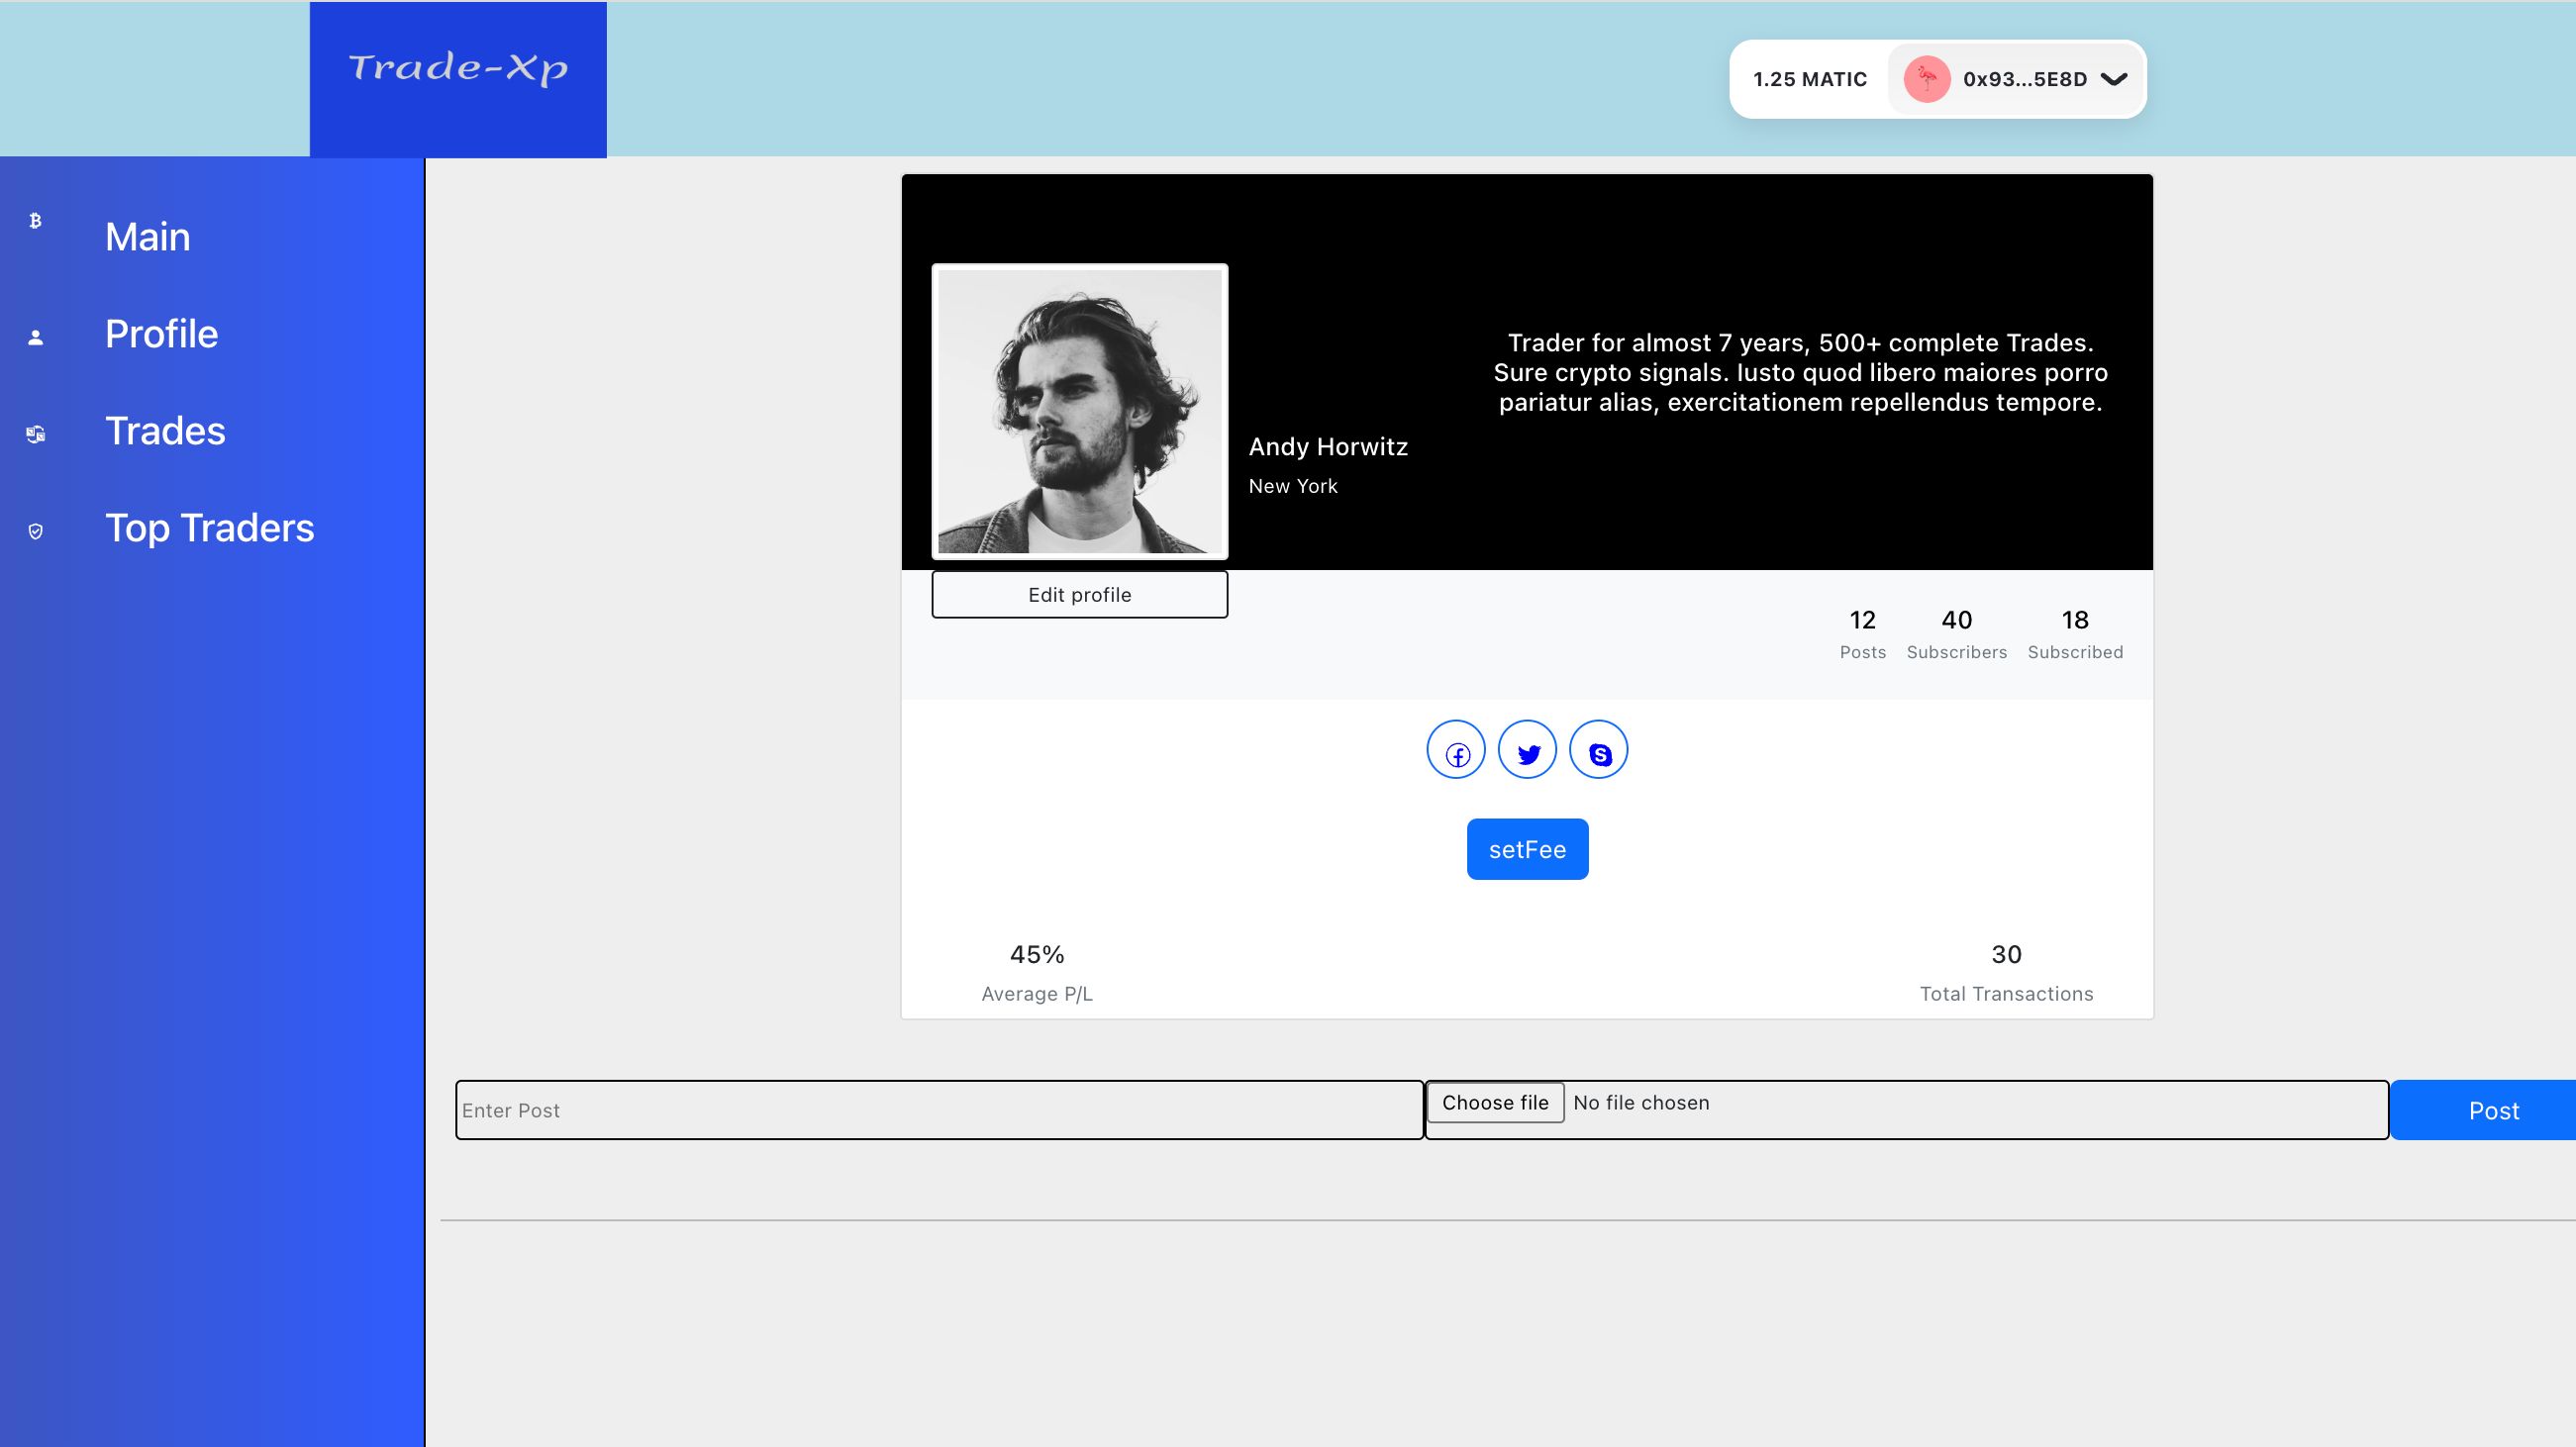2576x1447 pixels.
Task: Click the Twitter icon on profile
Action: [1527, 750]
